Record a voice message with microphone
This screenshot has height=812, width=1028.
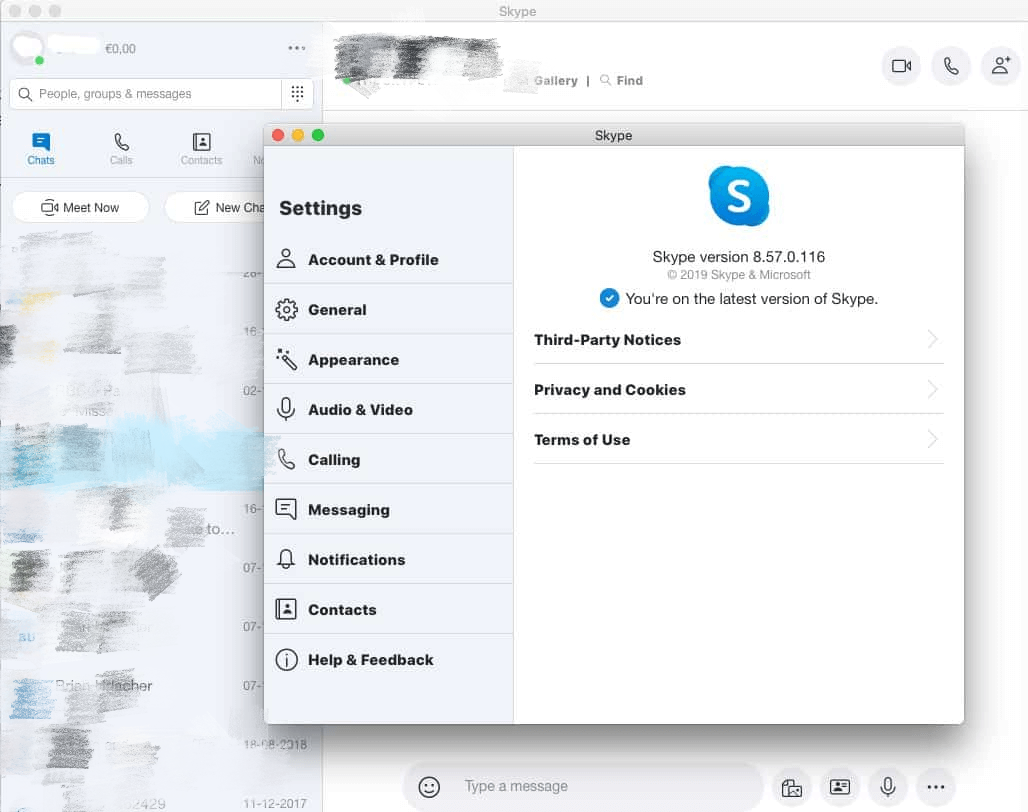pos(888,786)
